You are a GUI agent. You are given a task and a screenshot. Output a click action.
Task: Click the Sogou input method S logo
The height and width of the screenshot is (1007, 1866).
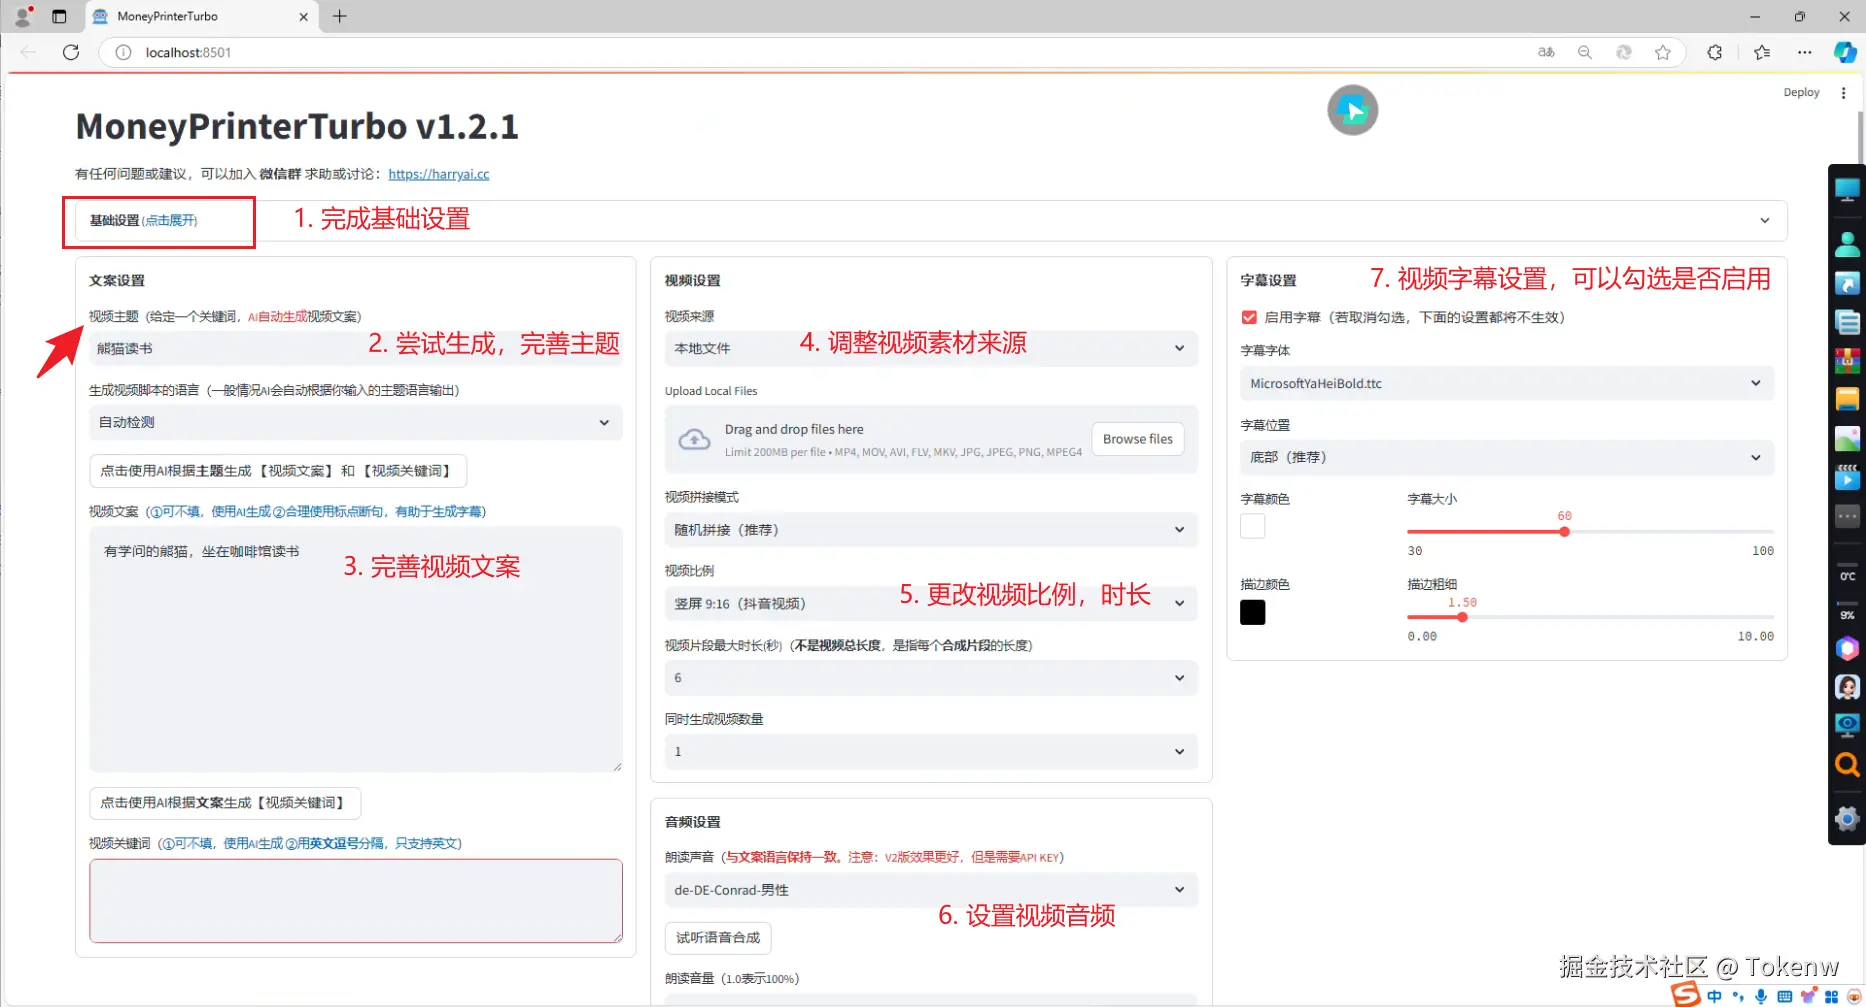[x=1686, y=994]
